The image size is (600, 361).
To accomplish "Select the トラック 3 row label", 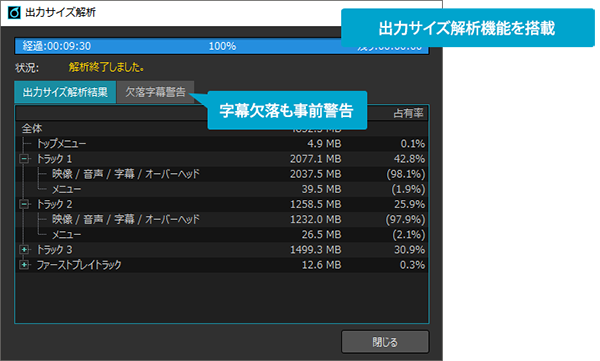I will click(54, 250).
